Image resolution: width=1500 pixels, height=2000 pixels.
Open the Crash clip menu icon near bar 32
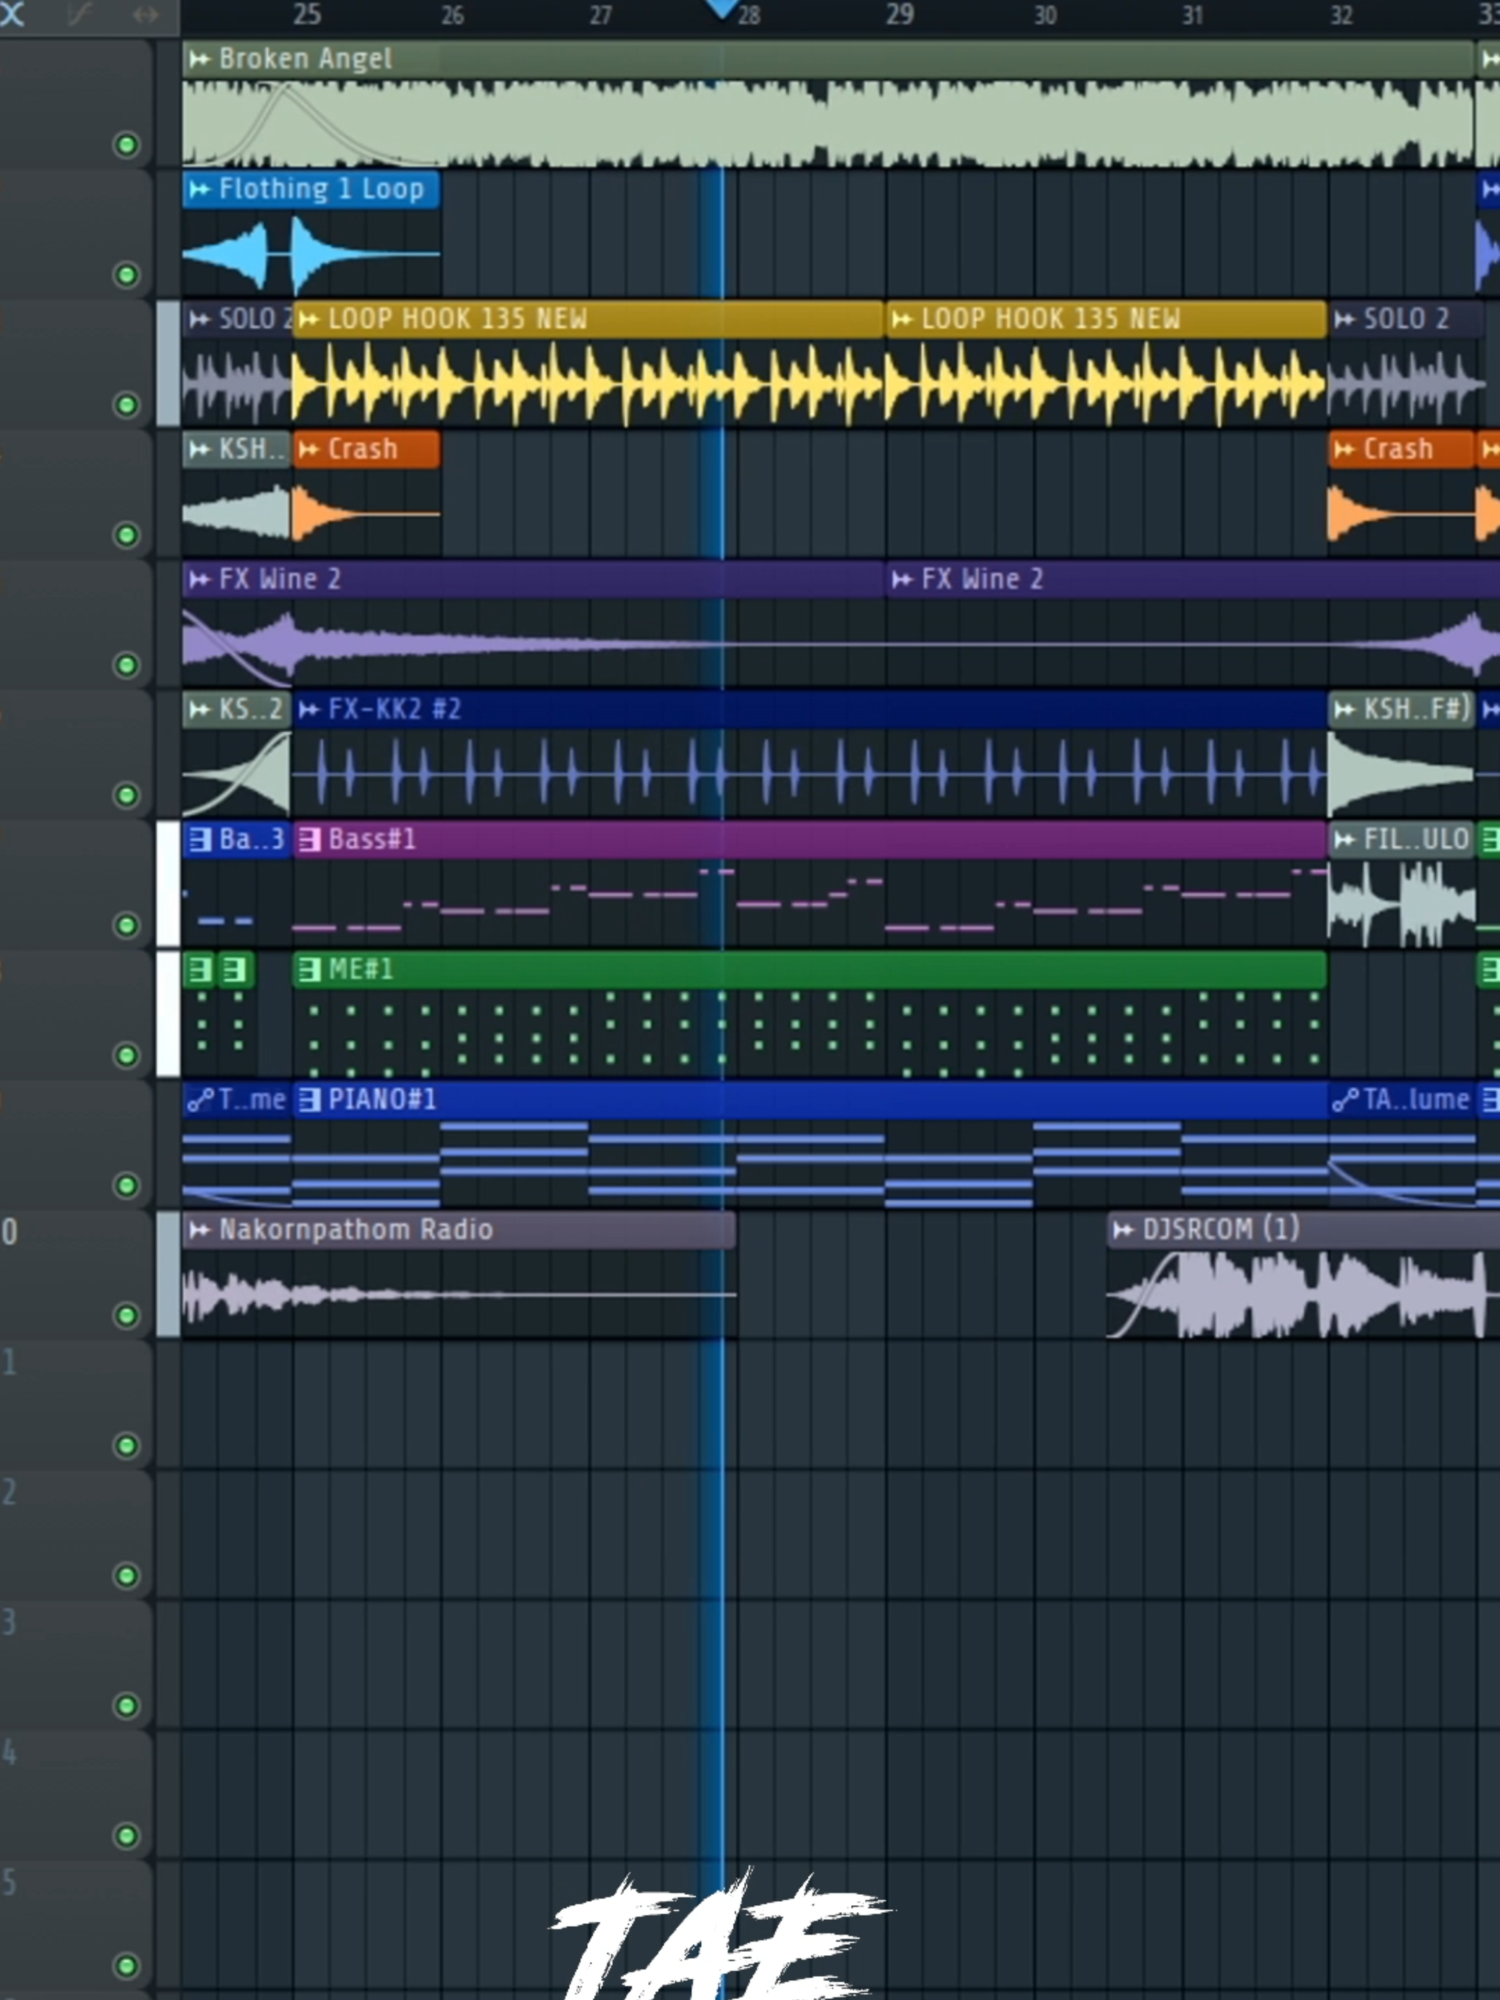click(1345, 449)
